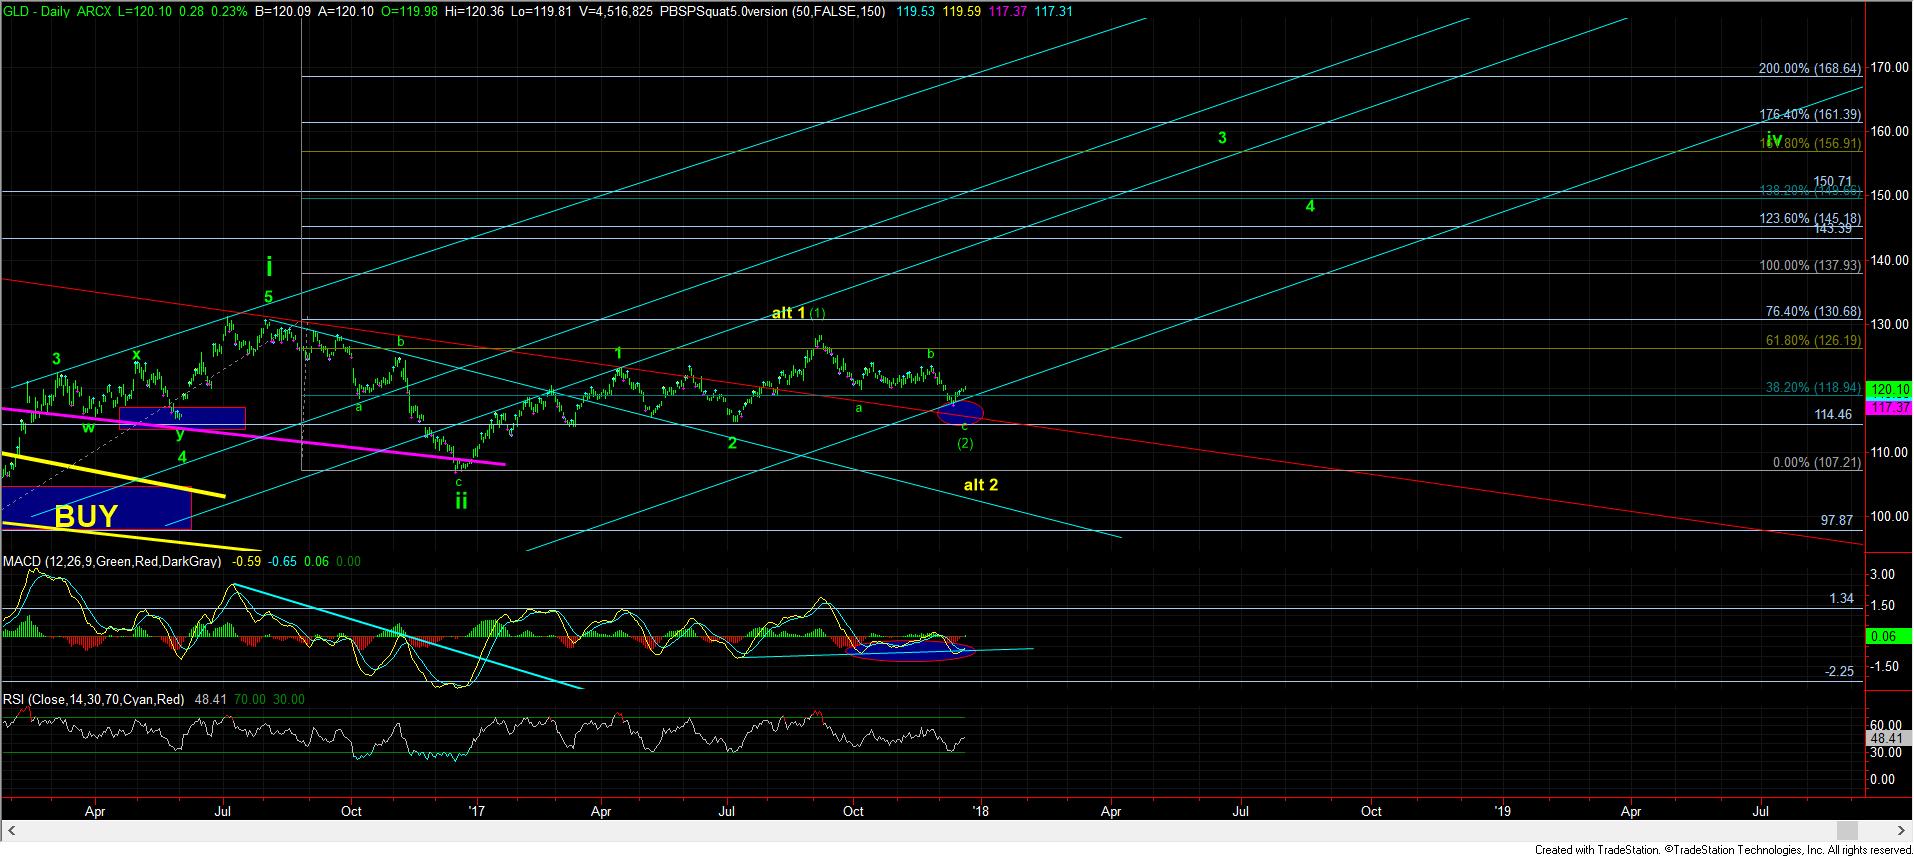Click the RSI current value tag '48.41'
The image size is (1914, 856).
[1888, 738]
